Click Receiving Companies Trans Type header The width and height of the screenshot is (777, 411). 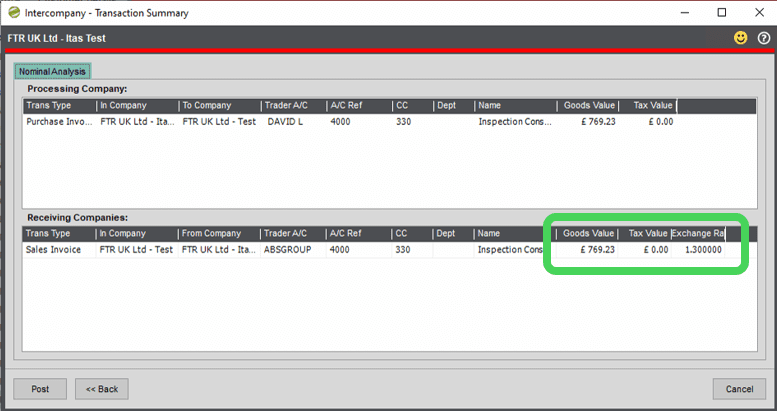pos(58,234)
